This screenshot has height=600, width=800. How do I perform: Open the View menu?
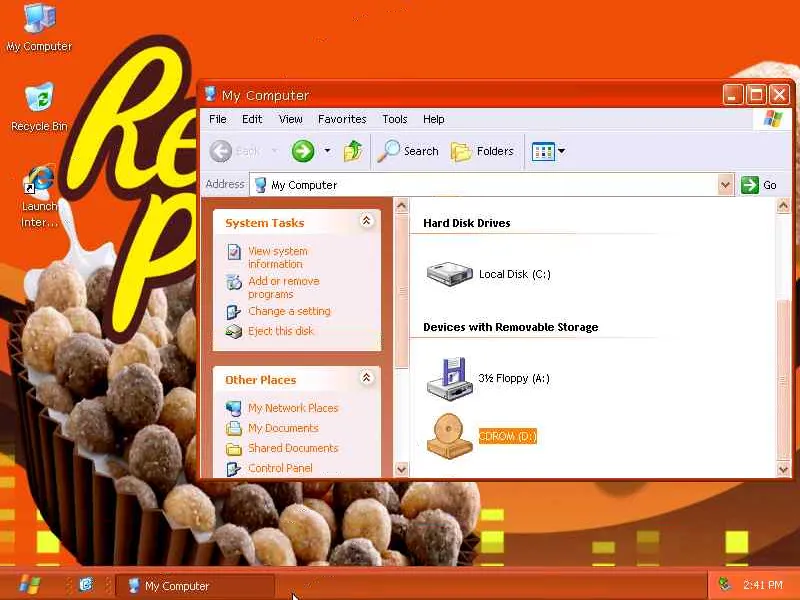[290, 119]
